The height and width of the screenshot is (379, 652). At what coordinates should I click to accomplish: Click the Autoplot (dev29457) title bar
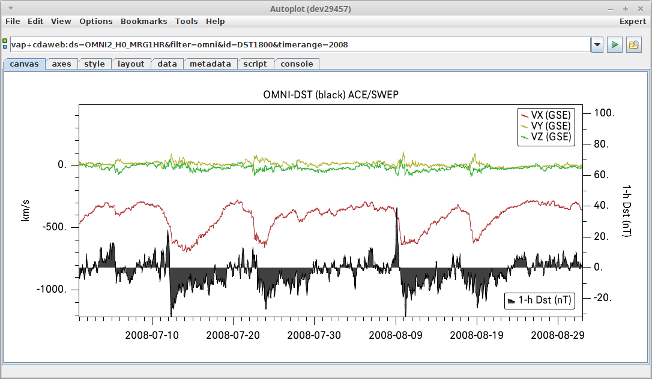[x=310, y=9]
